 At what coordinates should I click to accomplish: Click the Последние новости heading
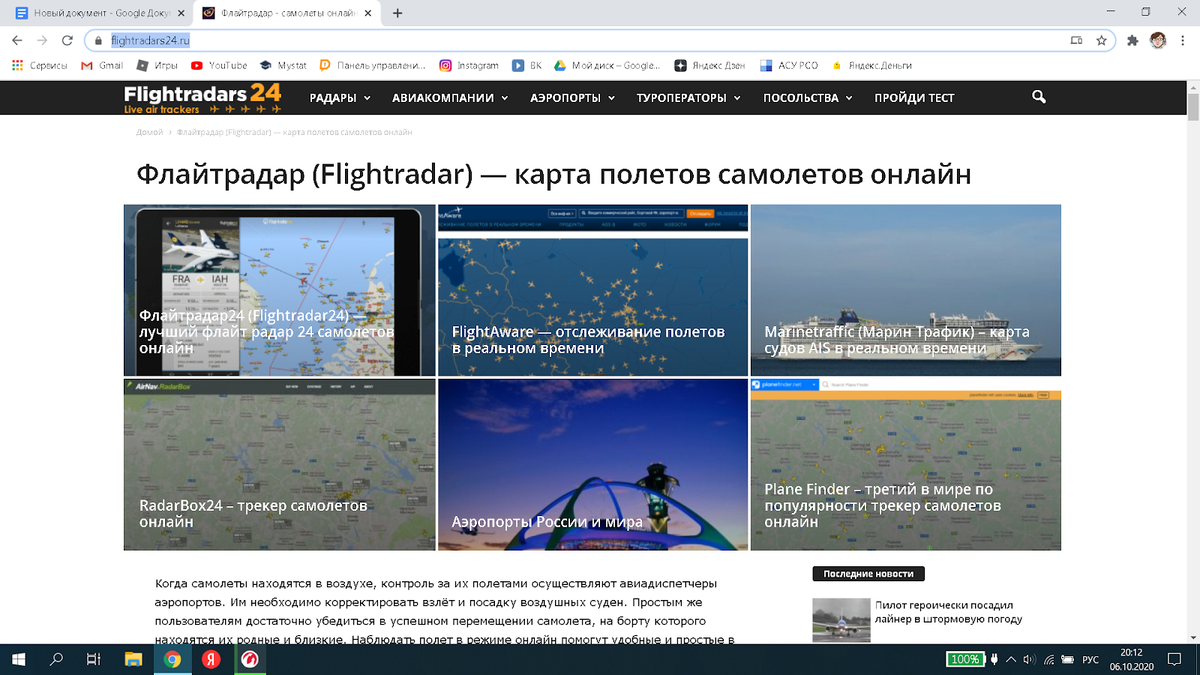coord(869,574)
